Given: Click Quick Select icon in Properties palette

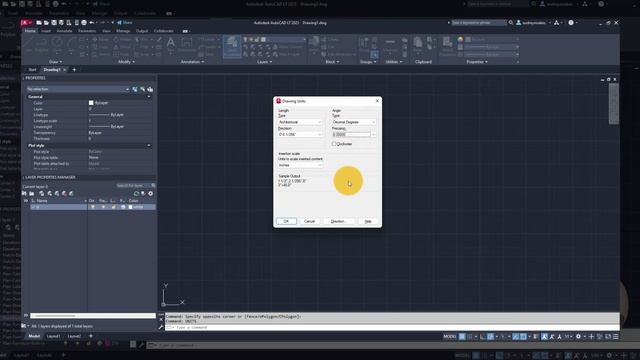Looking at the screenshot, I should click(x=150, y=89).
